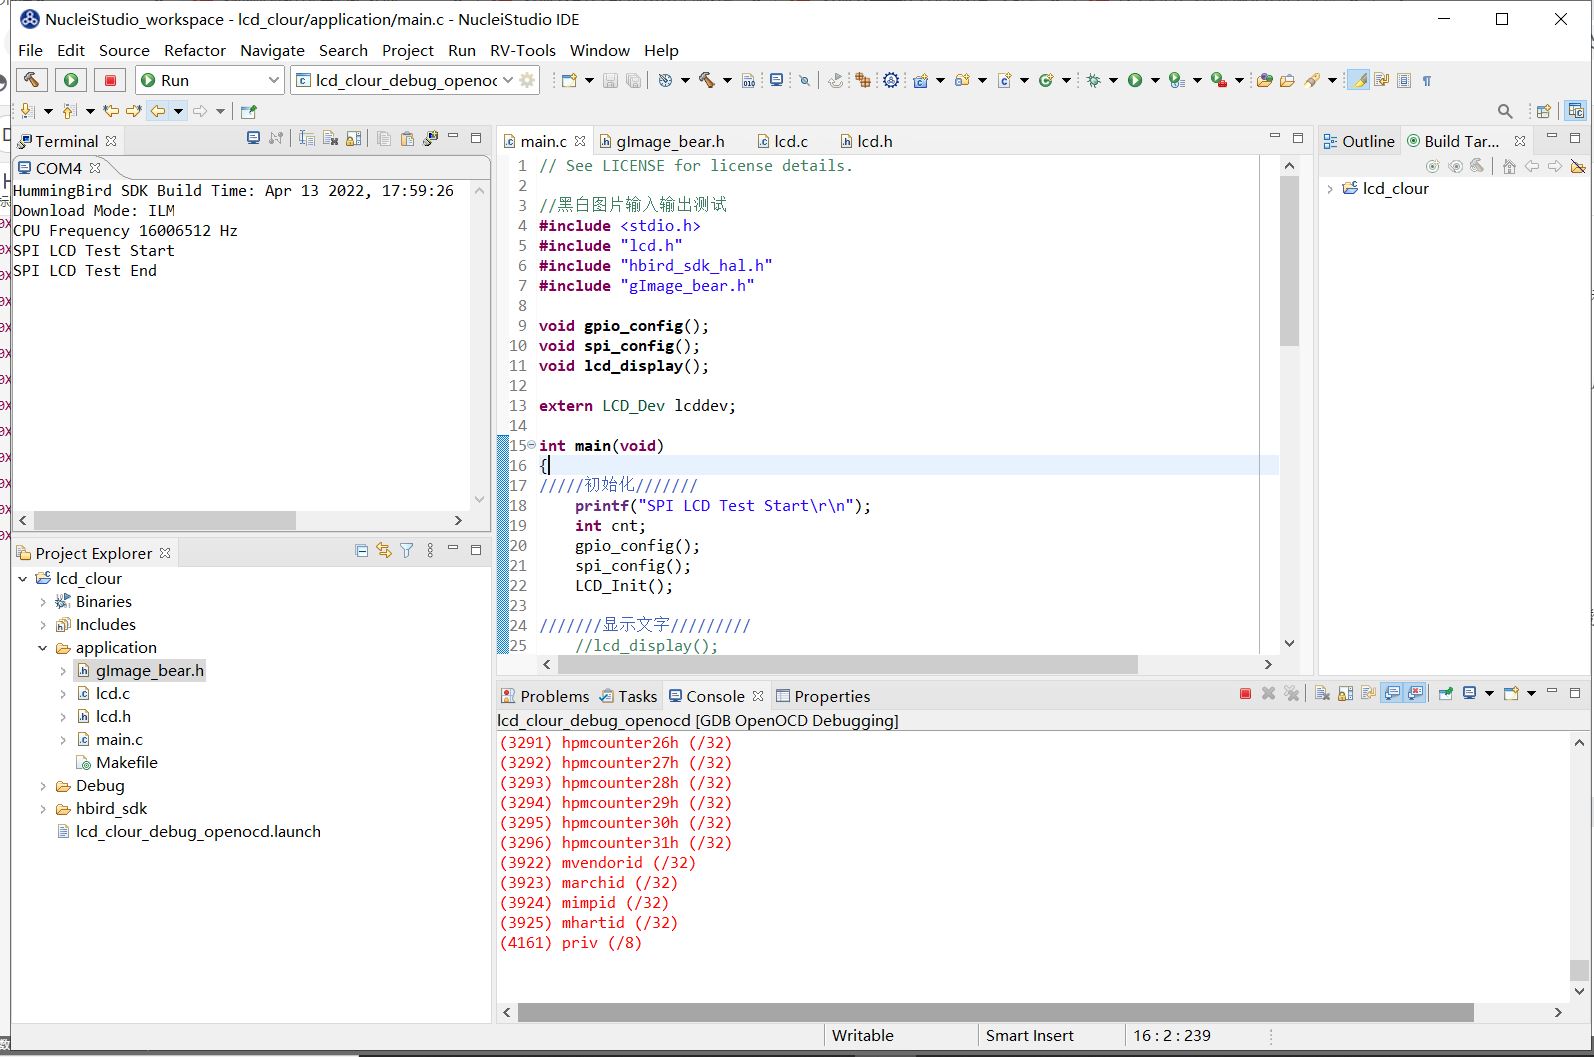
Task: Open the Refactor menu
Action: pyautogui.click(x=195, y=50)
